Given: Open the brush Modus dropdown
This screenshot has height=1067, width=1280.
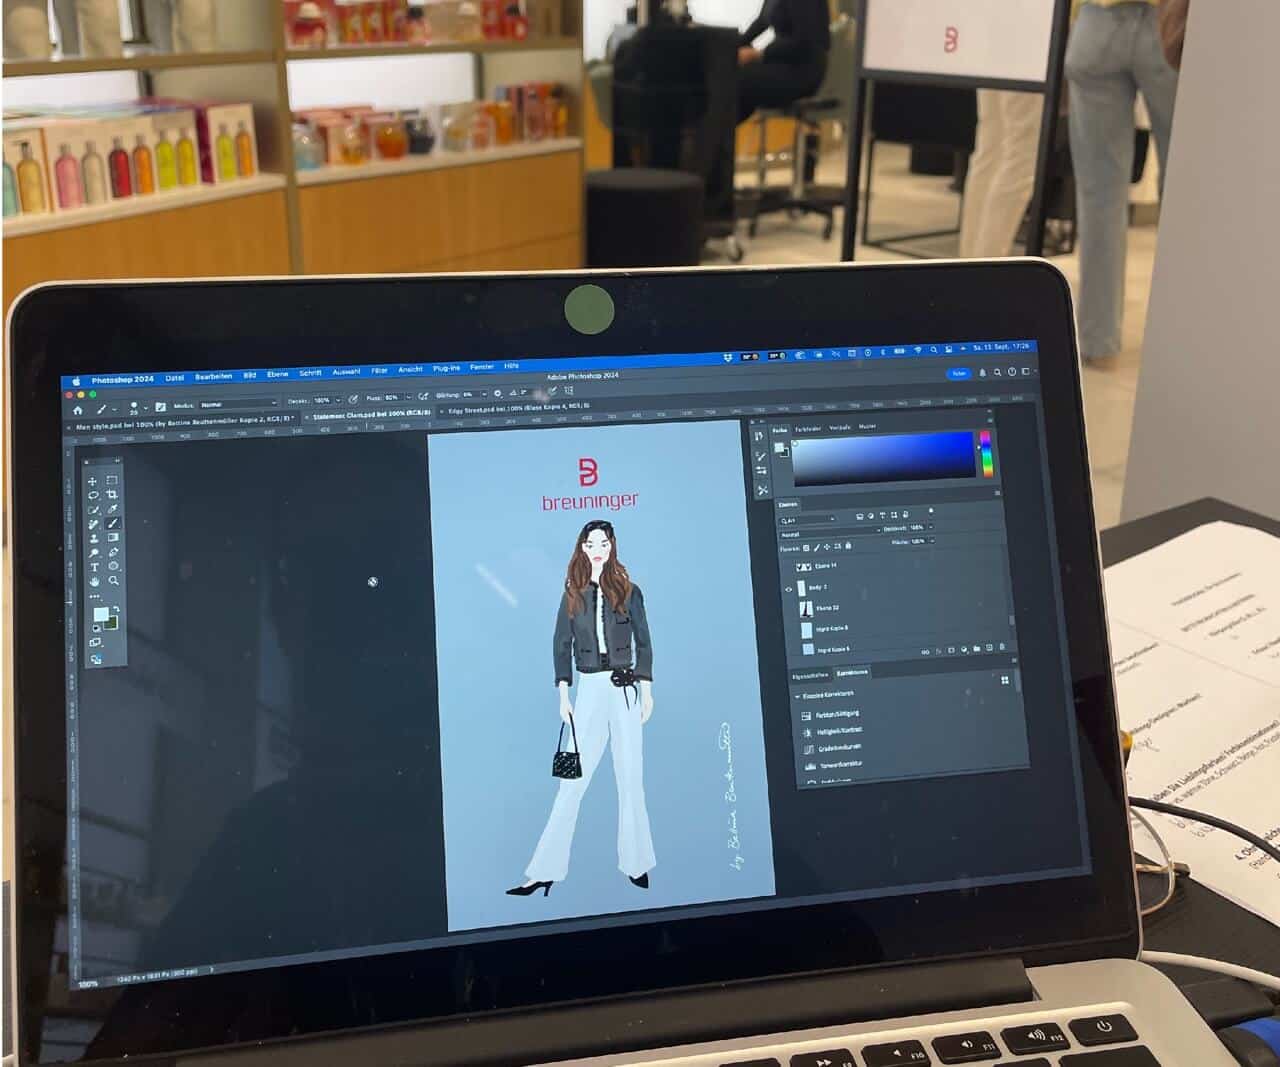Looking at the screenshot, I should click(x=237, y=405).
